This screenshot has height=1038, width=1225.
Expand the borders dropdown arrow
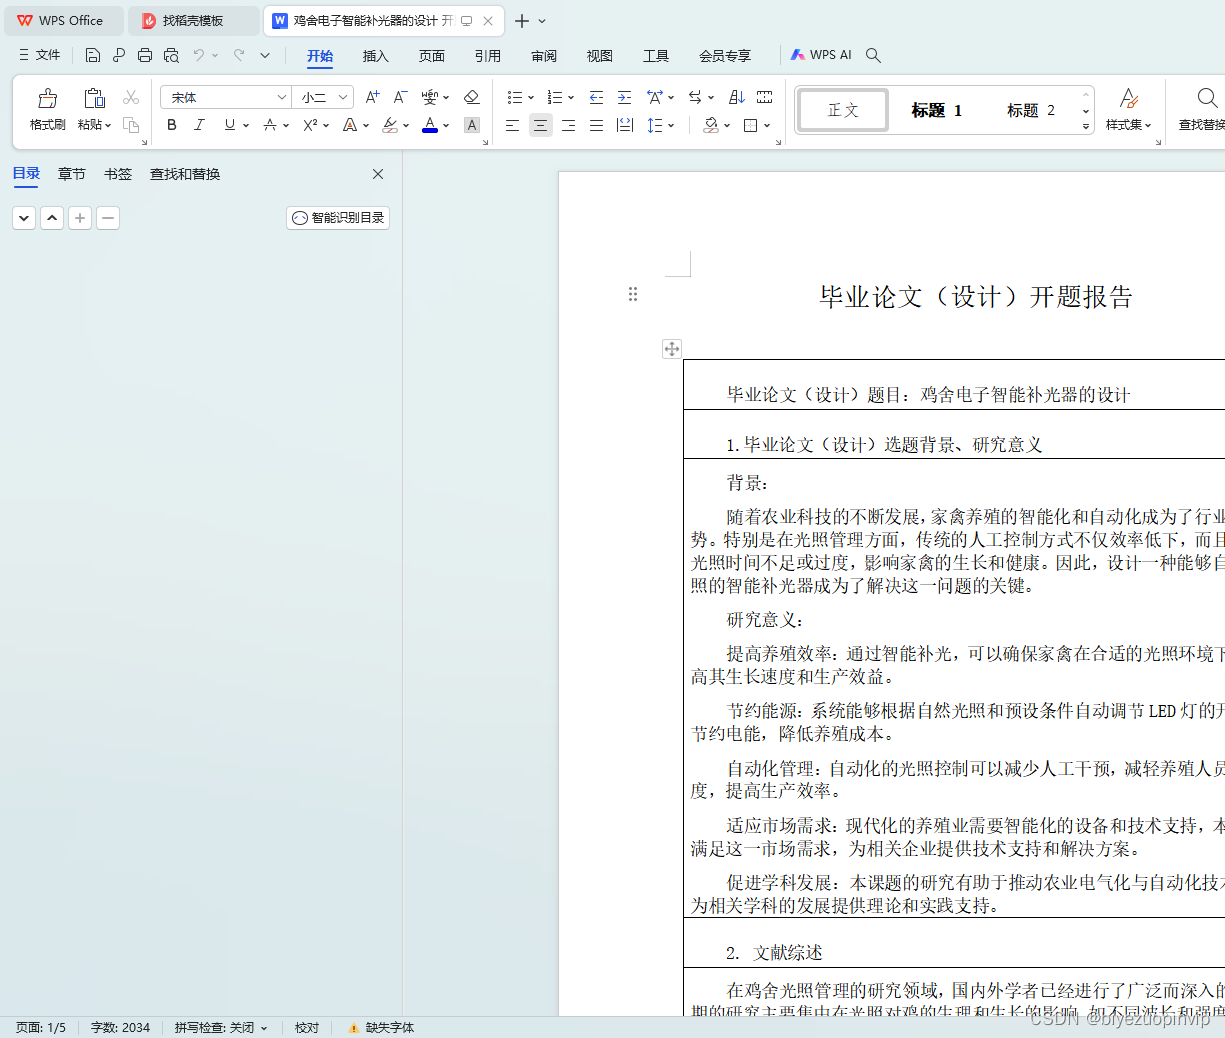[x=767, y=126]
